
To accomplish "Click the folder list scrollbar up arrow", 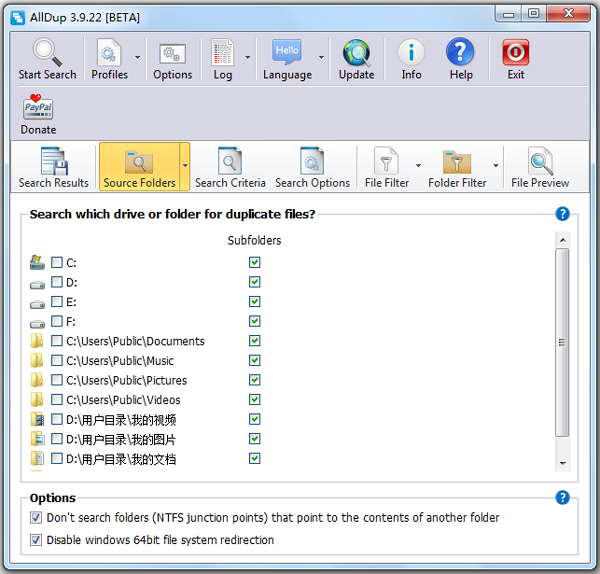I will [x=562, y=240].
